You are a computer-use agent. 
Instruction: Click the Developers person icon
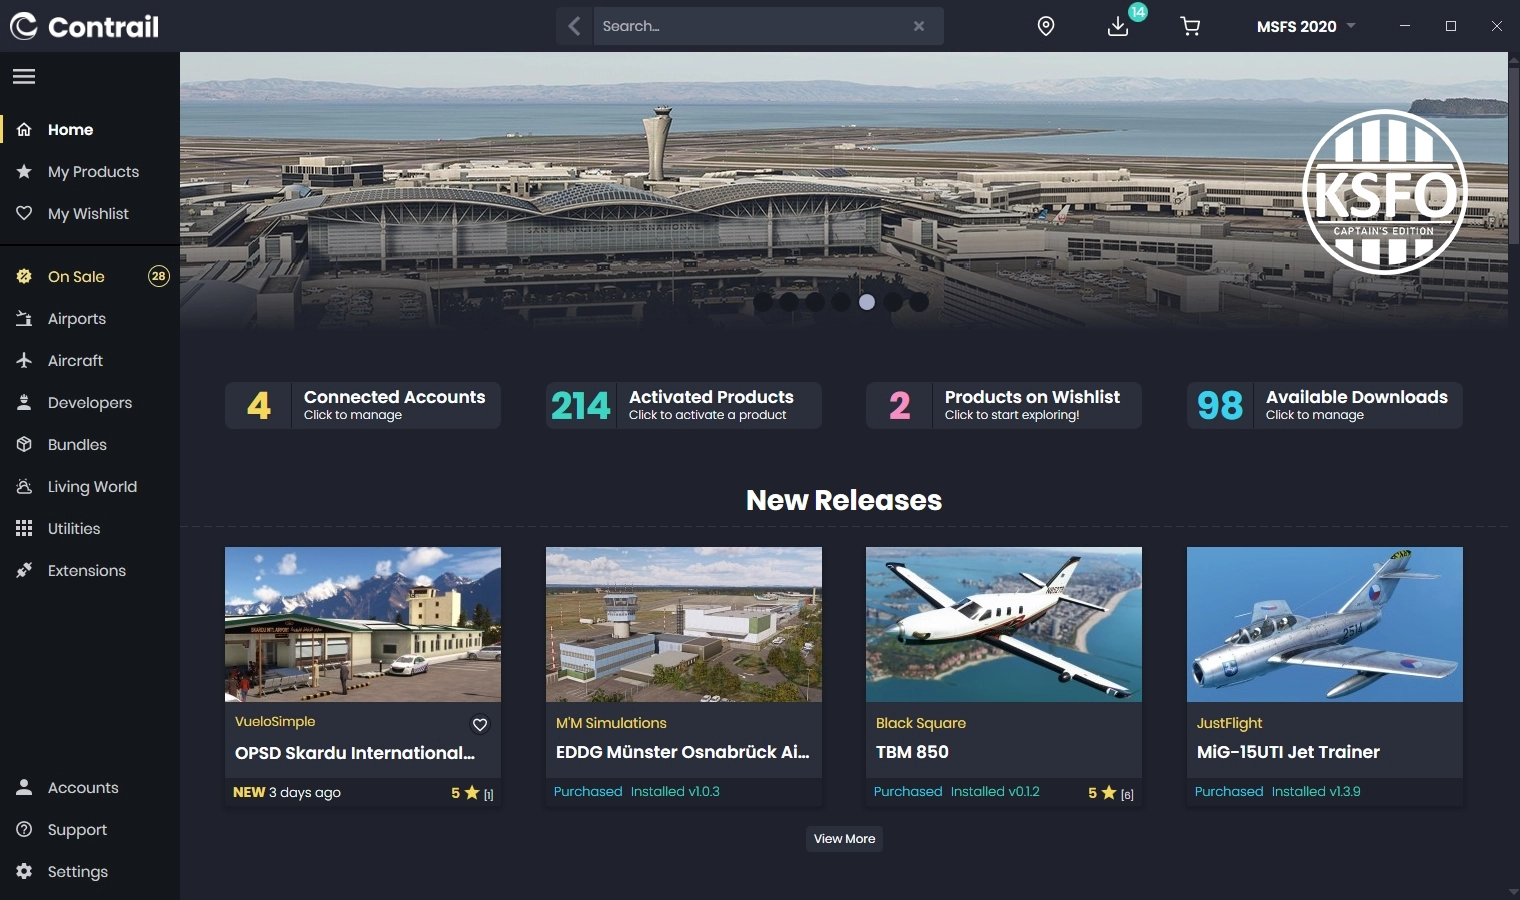[x=24, y=403]
